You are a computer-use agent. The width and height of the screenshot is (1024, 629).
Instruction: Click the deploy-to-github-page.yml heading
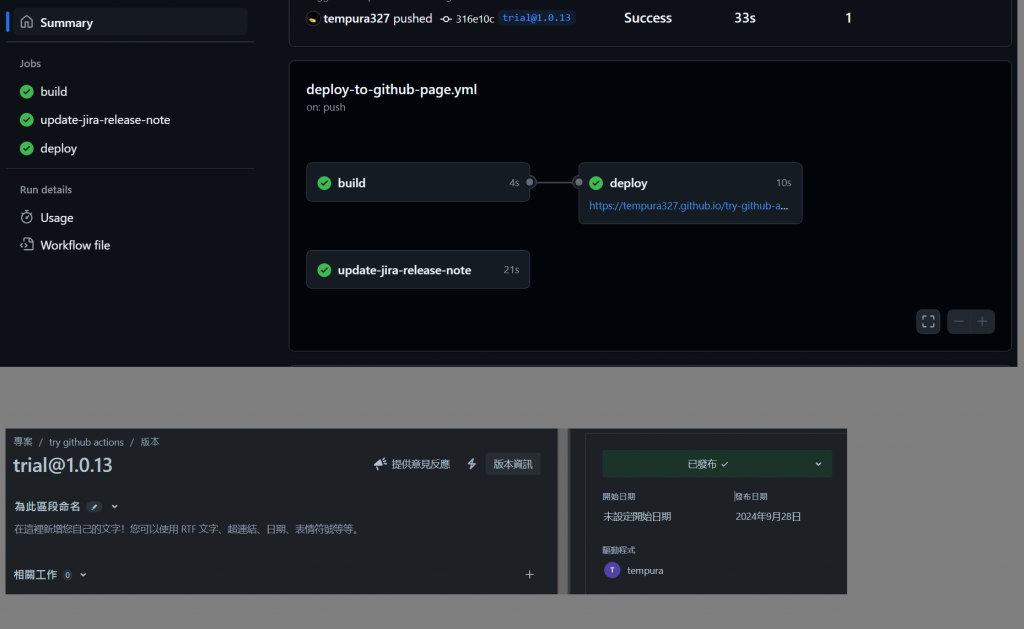point(391,89)
